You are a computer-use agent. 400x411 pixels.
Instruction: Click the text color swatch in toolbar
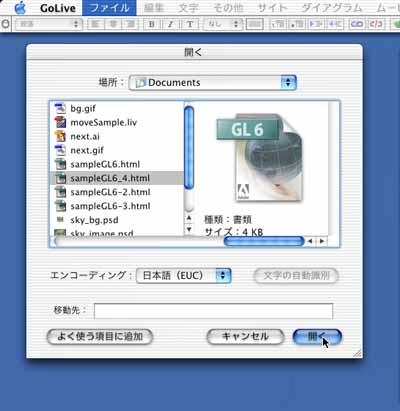click(x=255, y=24)
